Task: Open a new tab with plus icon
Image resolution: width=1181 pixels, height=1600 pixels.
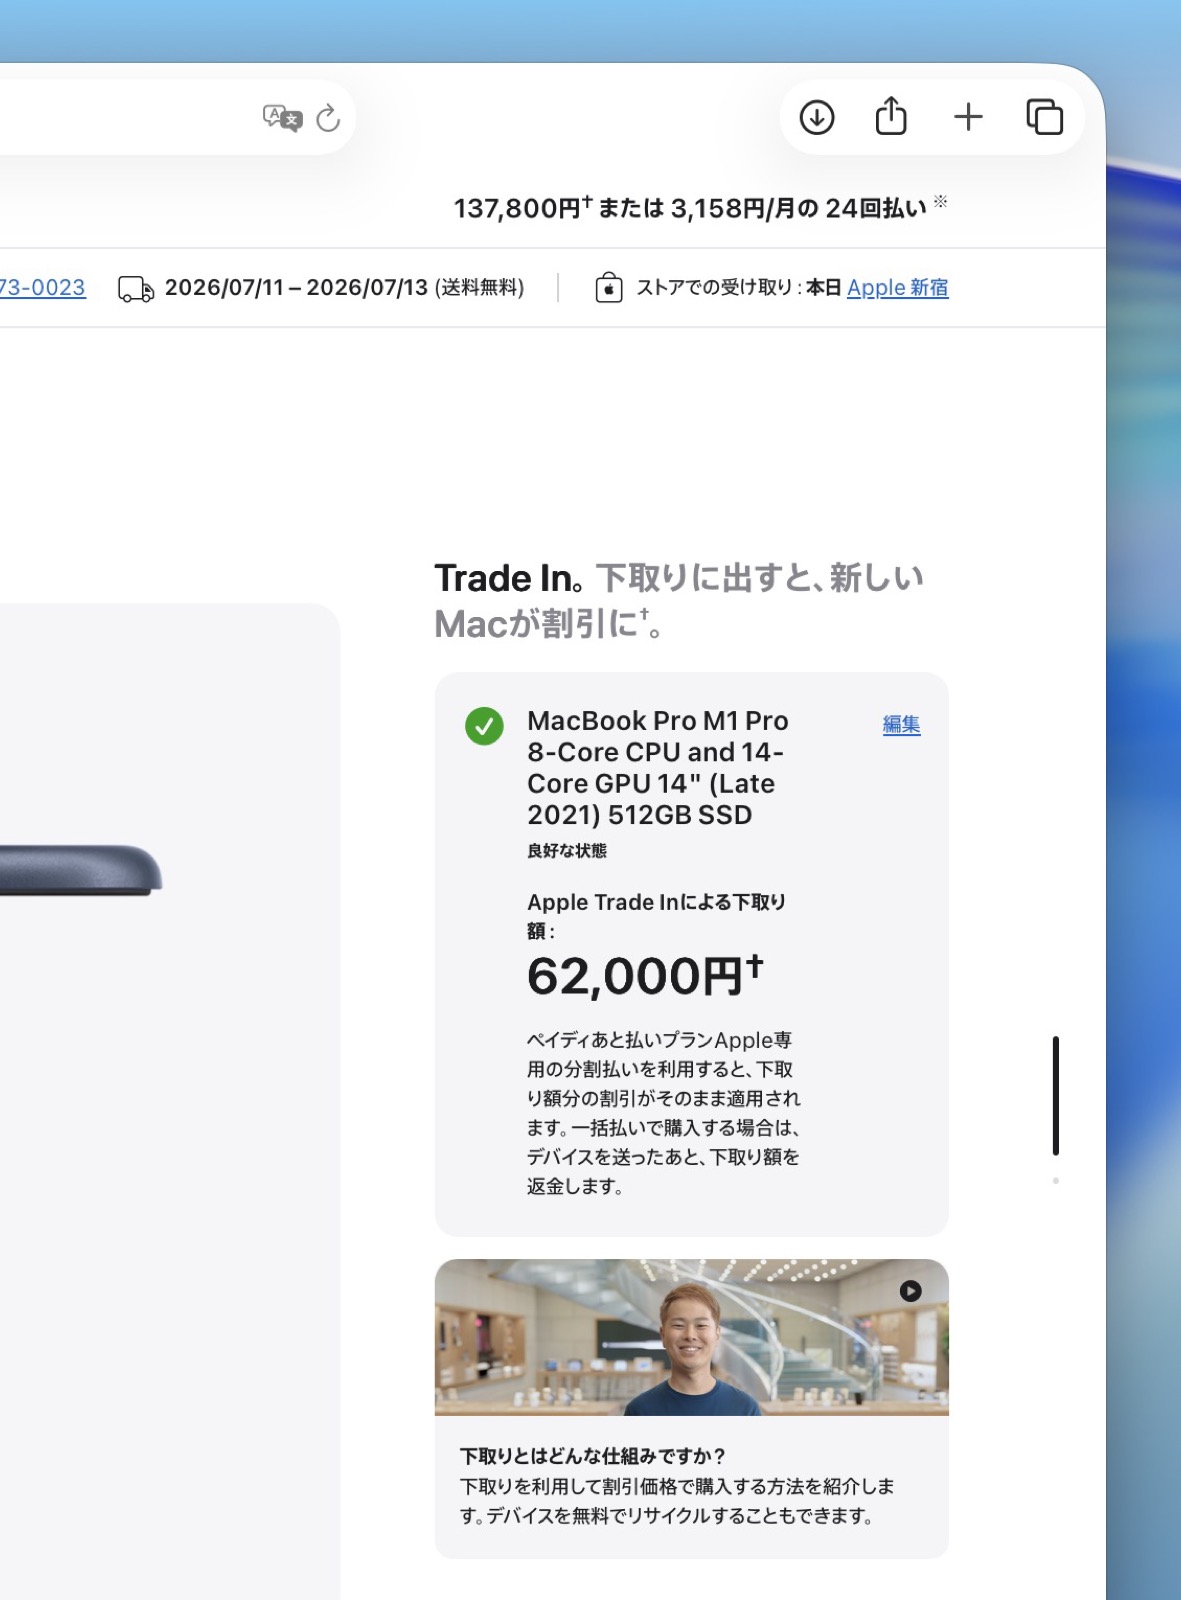Action: pyautogui.click(x=968, y=117)
